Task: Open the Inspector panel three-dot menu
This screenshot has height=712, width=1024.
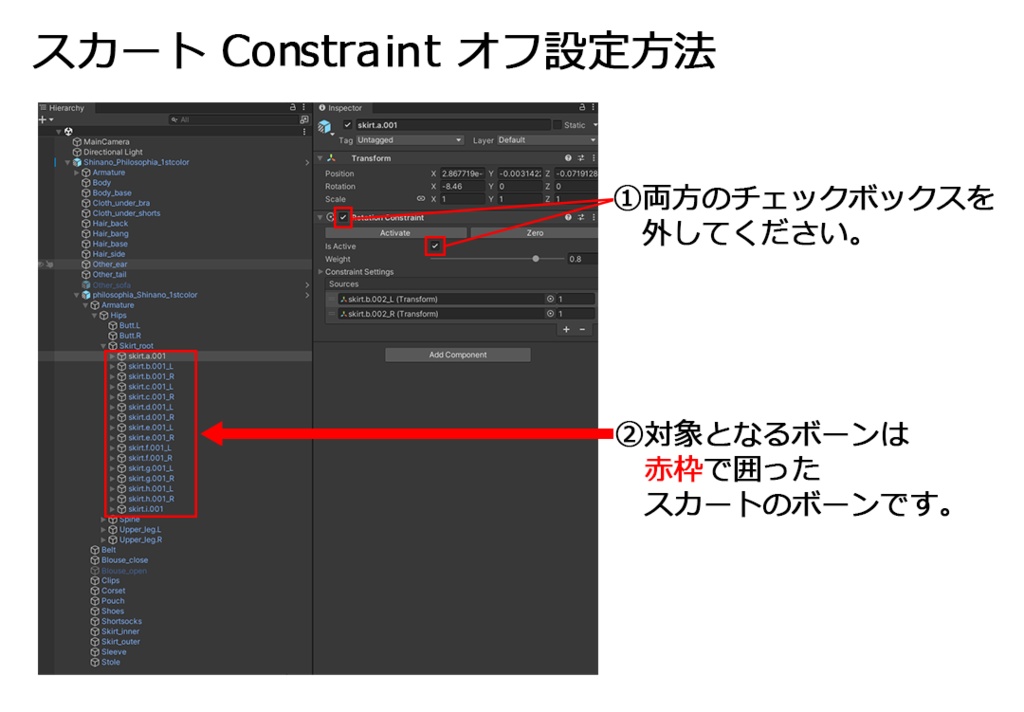Action: tap(593, 107)
